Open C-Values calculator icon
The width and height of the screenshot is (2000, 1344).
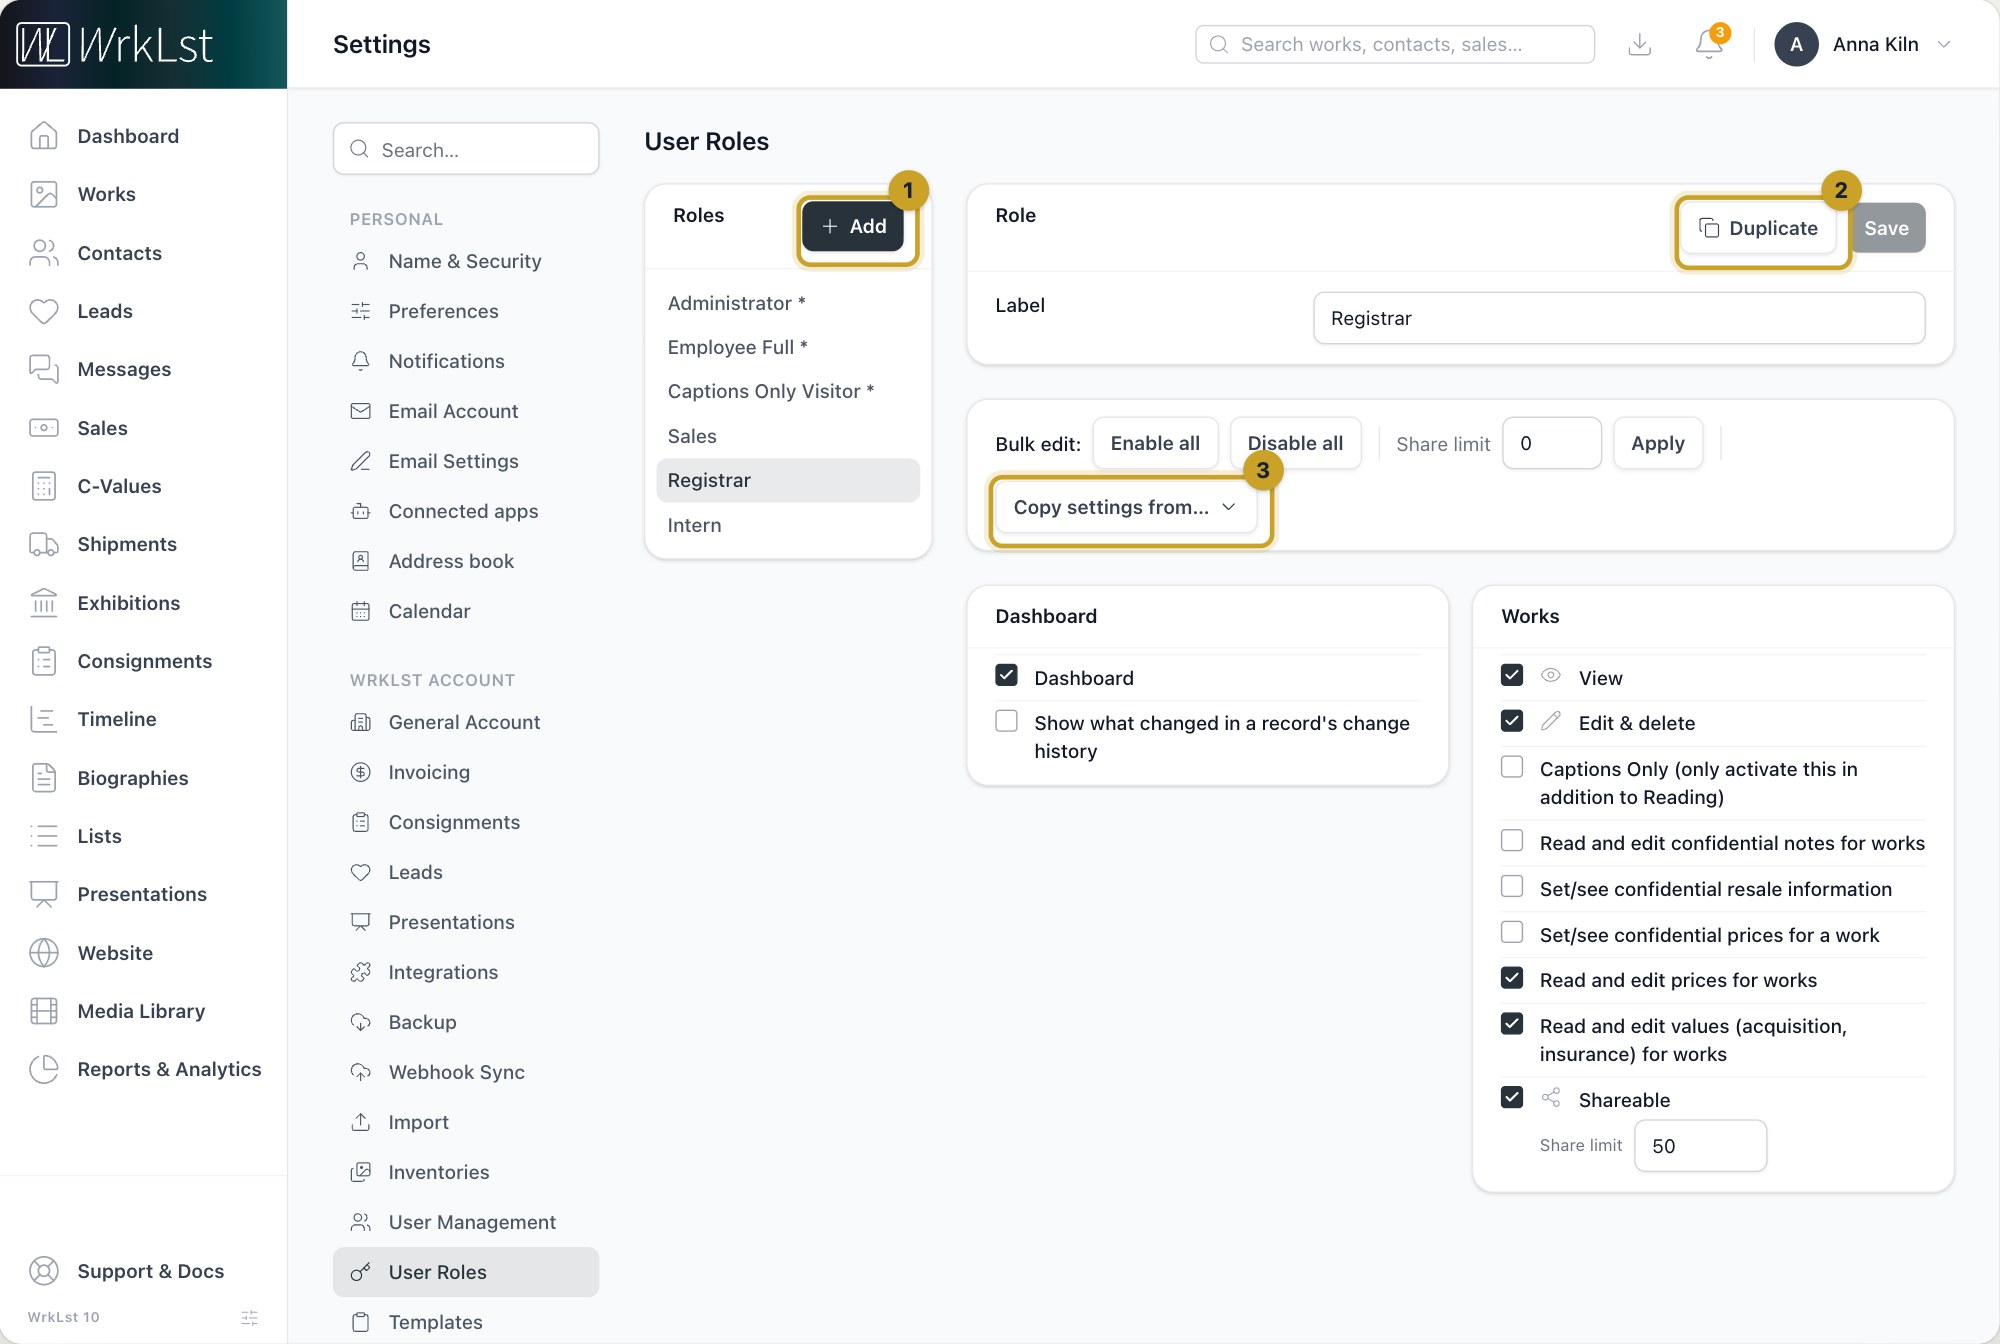[44, 486]
